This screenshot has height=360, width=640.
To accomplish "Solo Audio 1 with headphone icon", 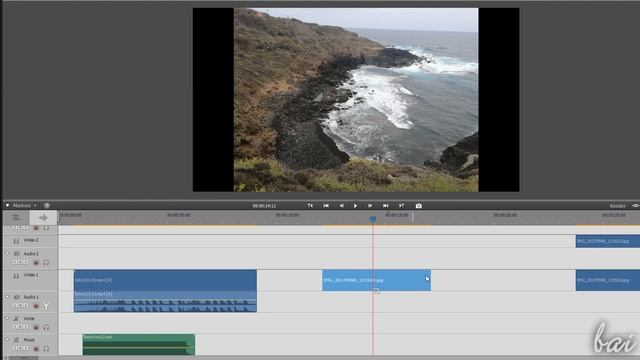I will pyautogui.click(x=46, y=306).
